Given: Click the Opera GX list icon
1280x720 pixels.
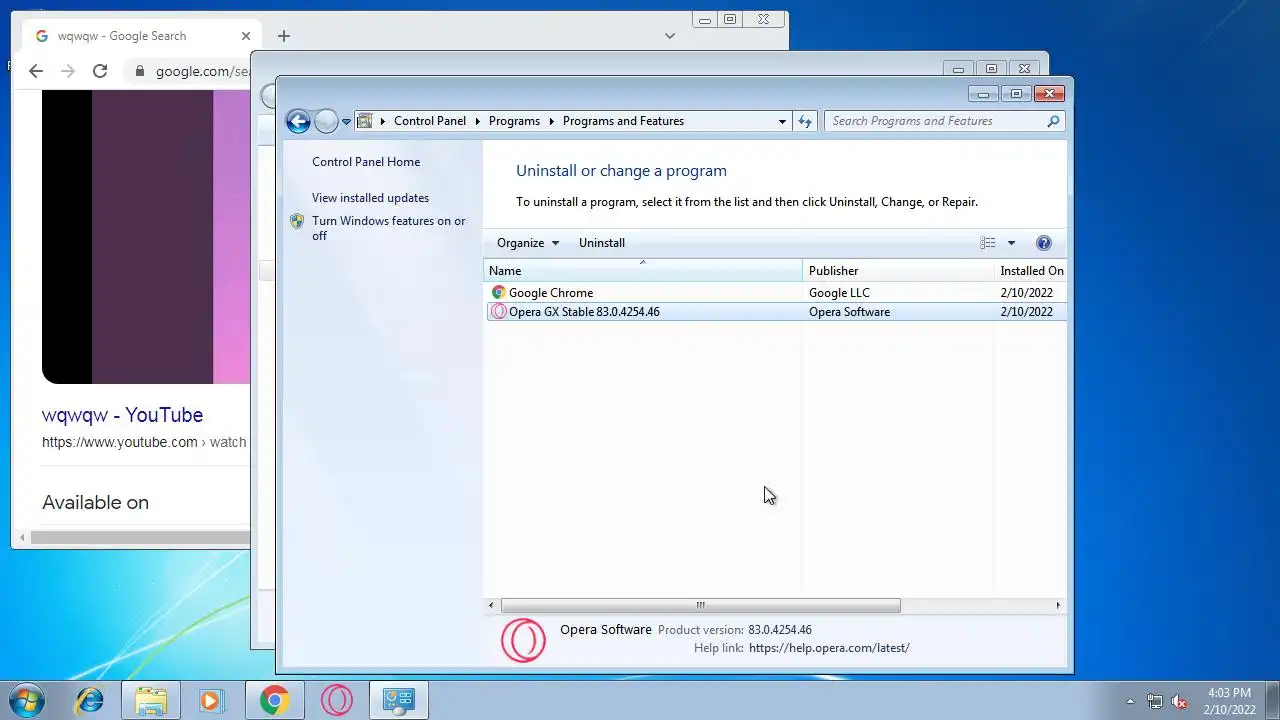Looking at the screenshot, I should click(499, 312).
